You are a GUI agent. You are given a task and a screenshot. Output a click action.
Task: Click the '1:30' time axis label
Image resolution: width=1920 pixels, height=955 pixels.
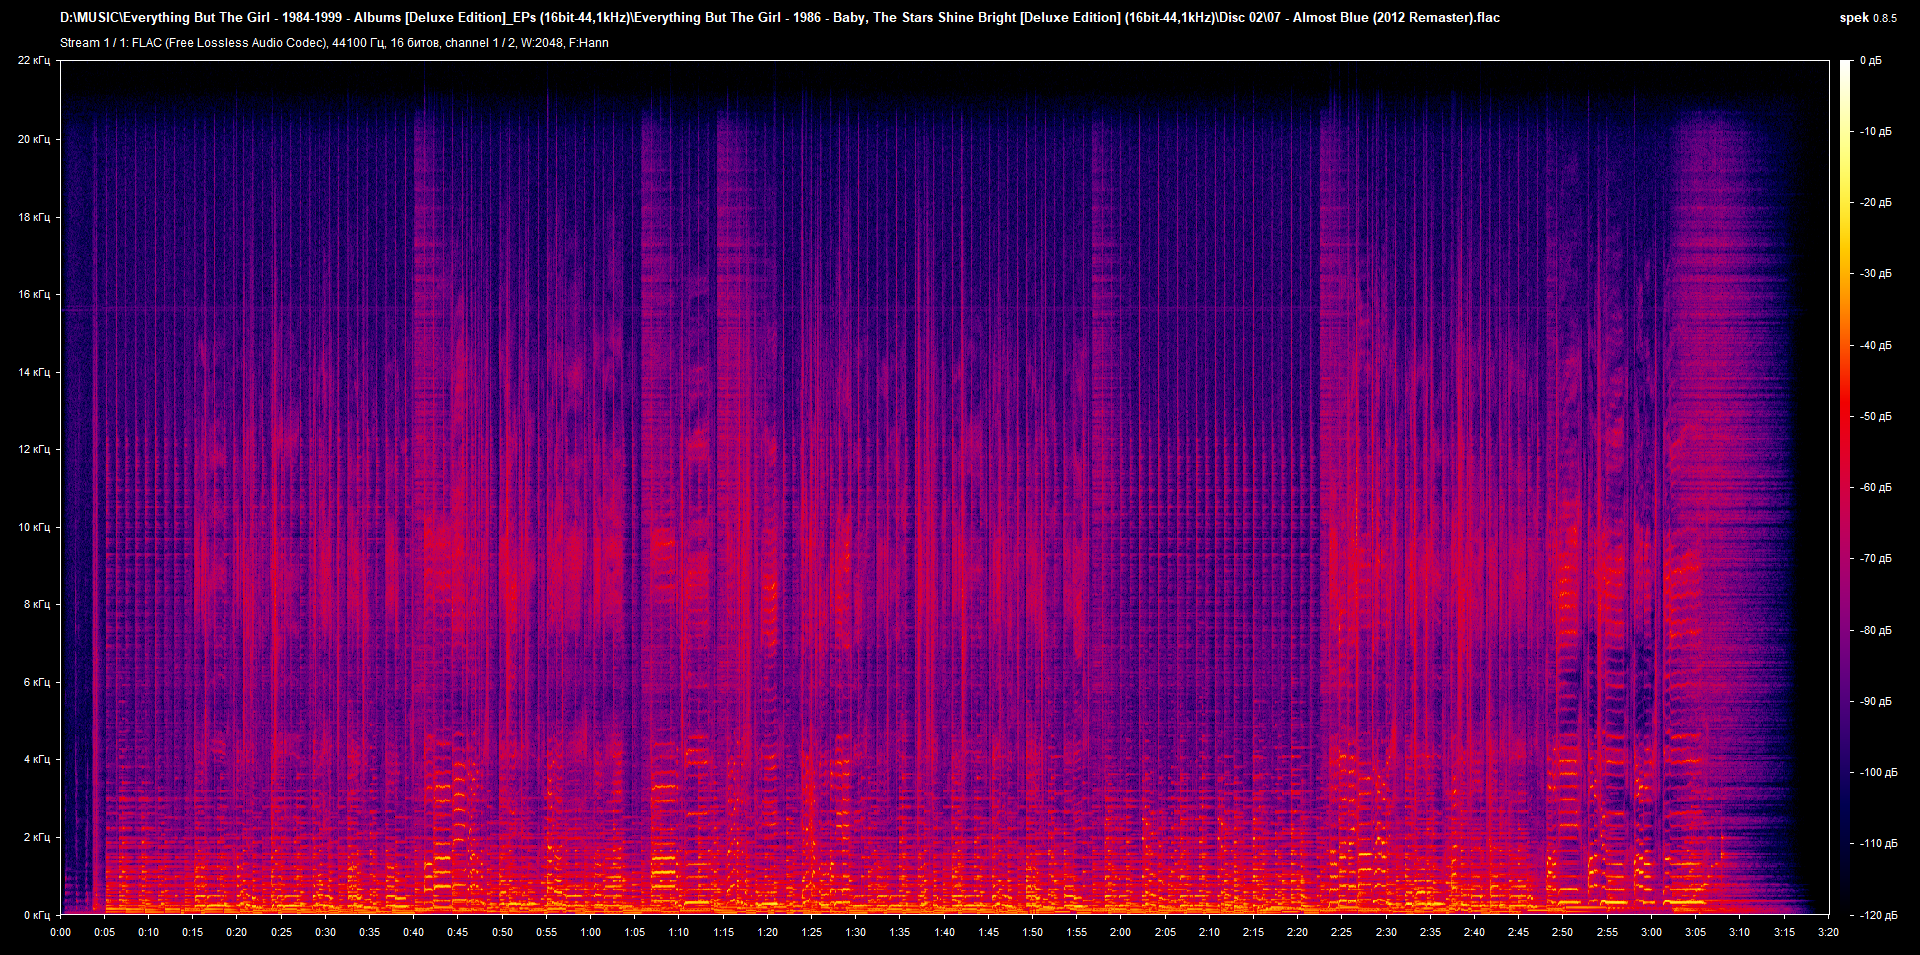(x=856, y=932)
